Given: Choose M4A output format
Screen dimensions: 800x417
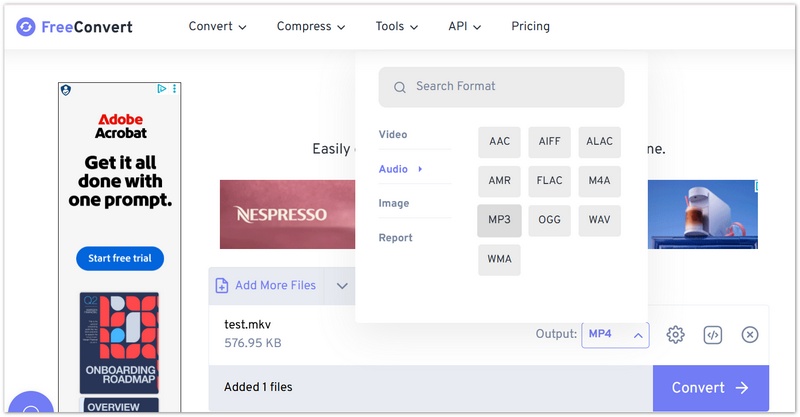Looking at the screenshot, I should (x=599, y=181).
